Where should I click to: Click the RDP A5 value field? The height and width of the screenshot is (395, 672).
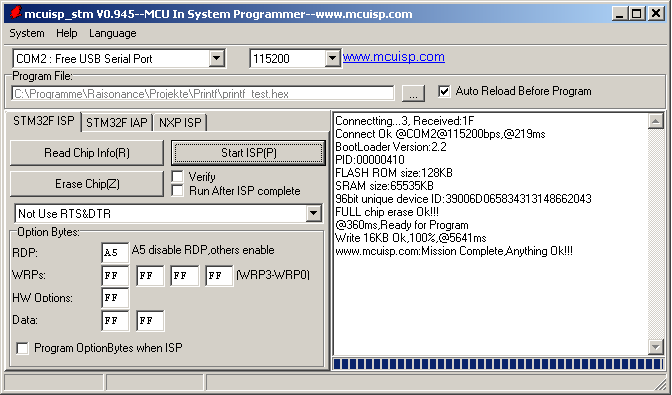pyautogui.click(x=115, y=252)
